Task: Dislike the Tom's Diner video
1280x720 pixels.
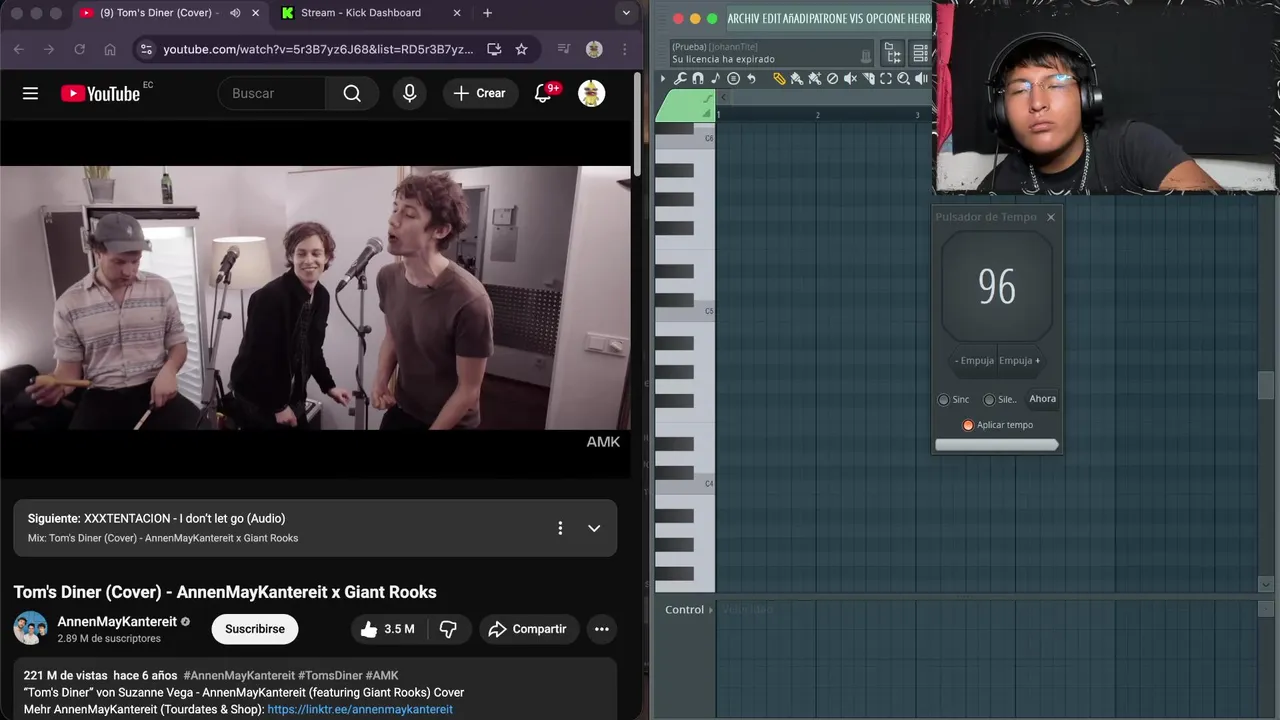Action: pos(448,629)
